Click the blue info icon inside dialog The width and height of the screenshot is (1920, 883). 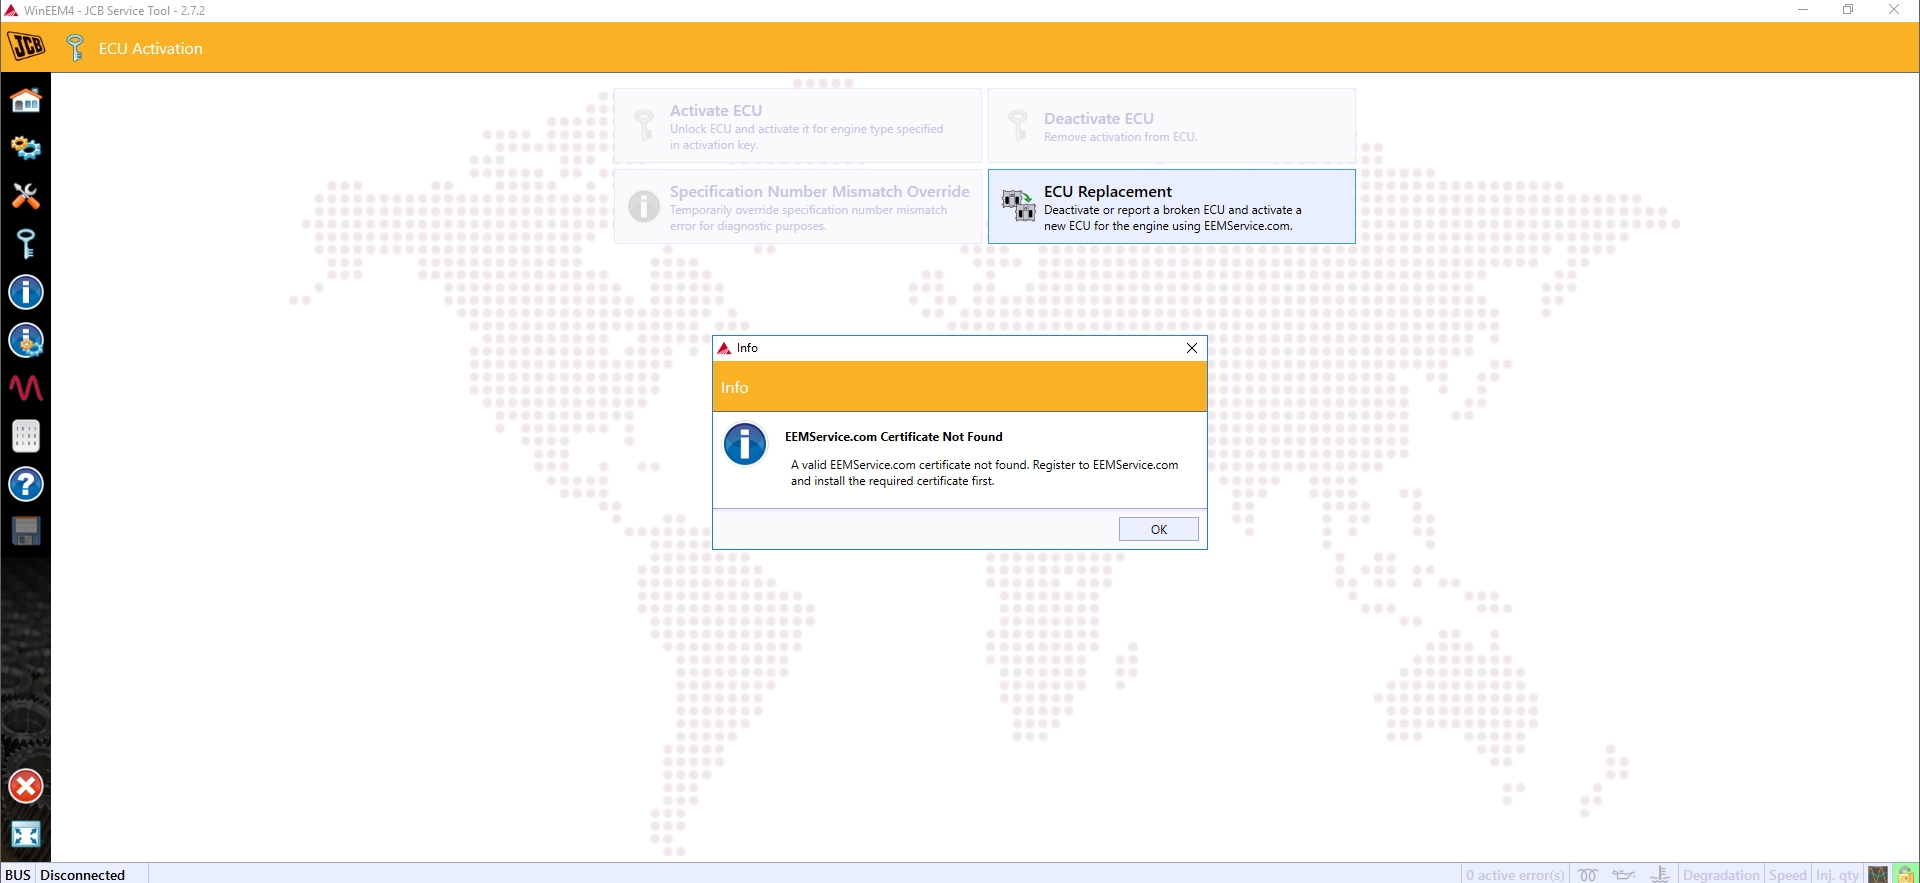[745, 444]
